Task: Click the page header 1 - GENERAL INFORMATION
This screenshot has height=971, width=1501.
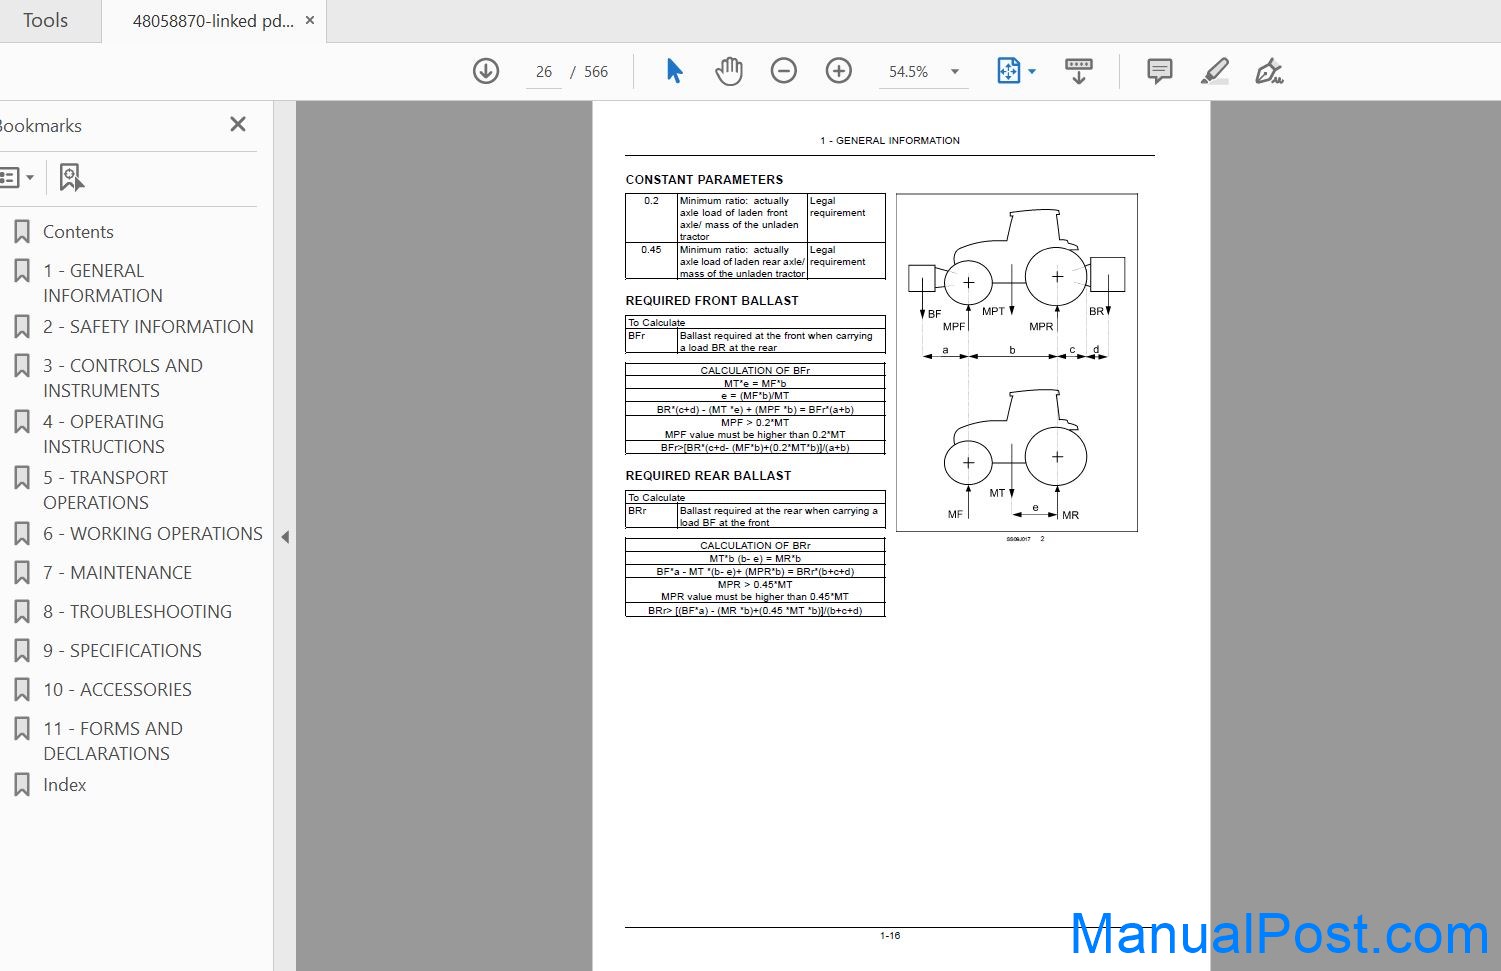Action: [890, 141]
